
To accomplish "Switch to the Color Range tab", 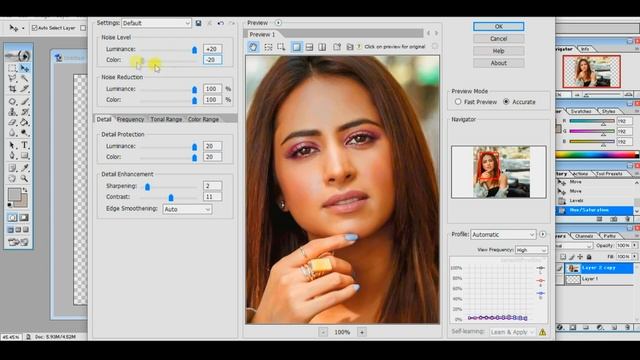I will (x=203, y=119).
